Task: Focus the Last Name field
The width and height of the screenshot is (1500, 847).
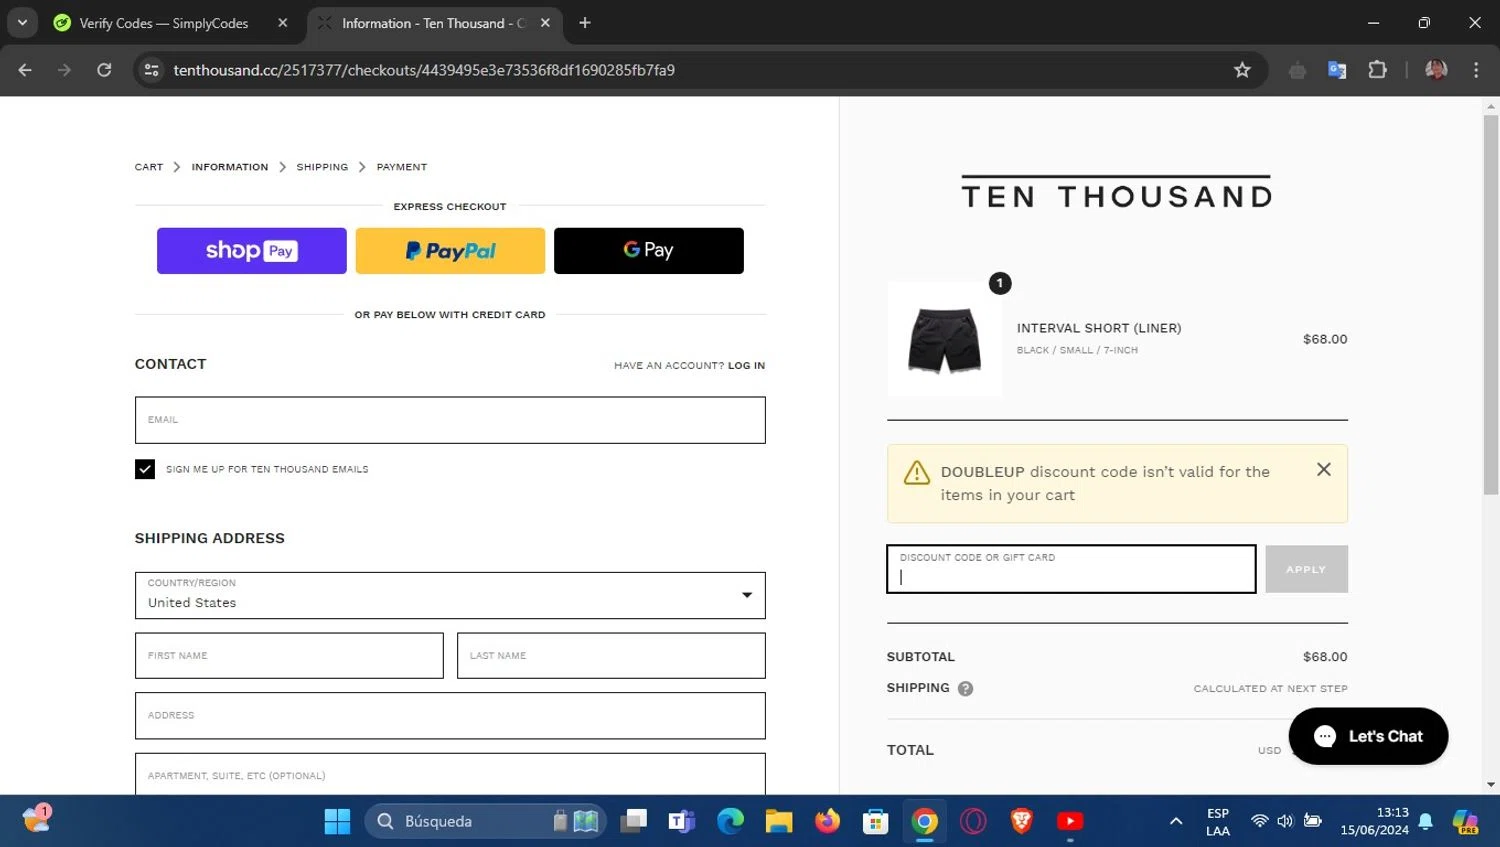Action: pyautogui.click(x=611, y=656)
